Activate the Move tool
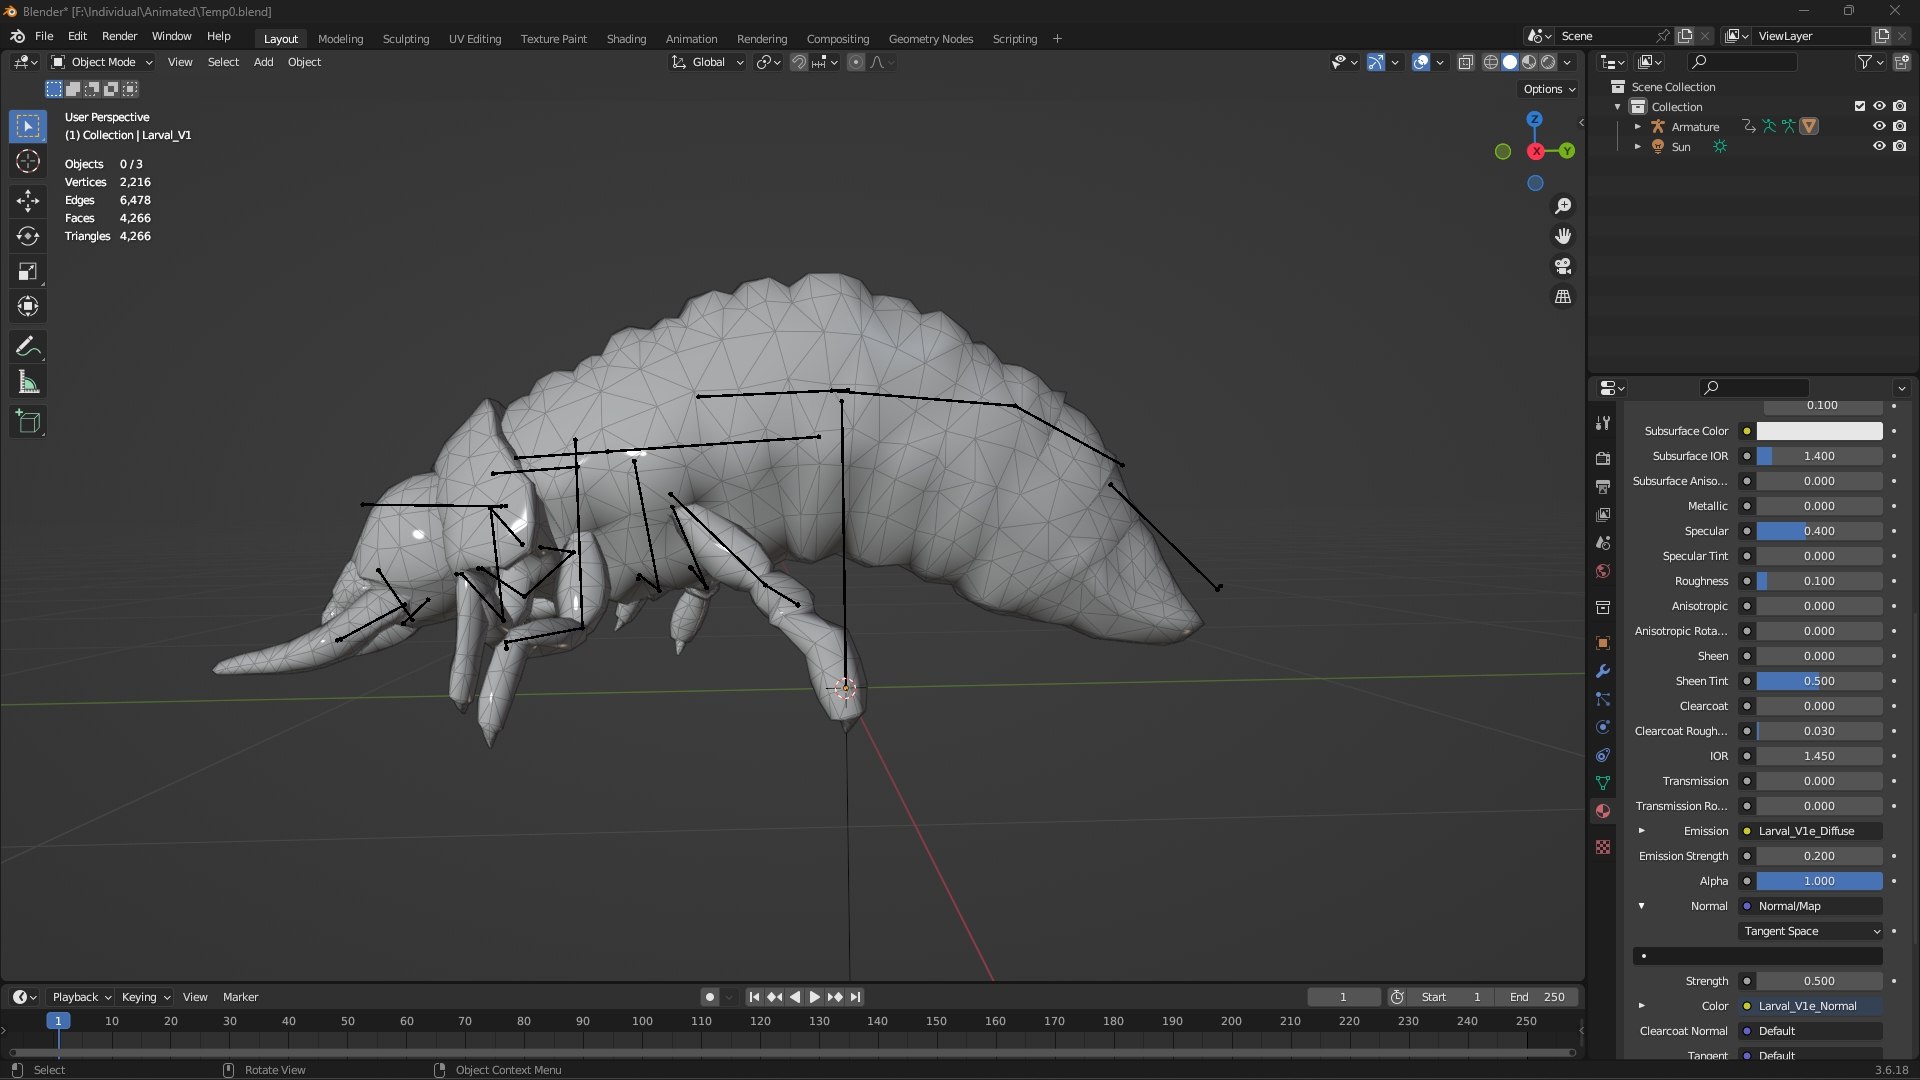The image size is (1920, 1080). 28,201
